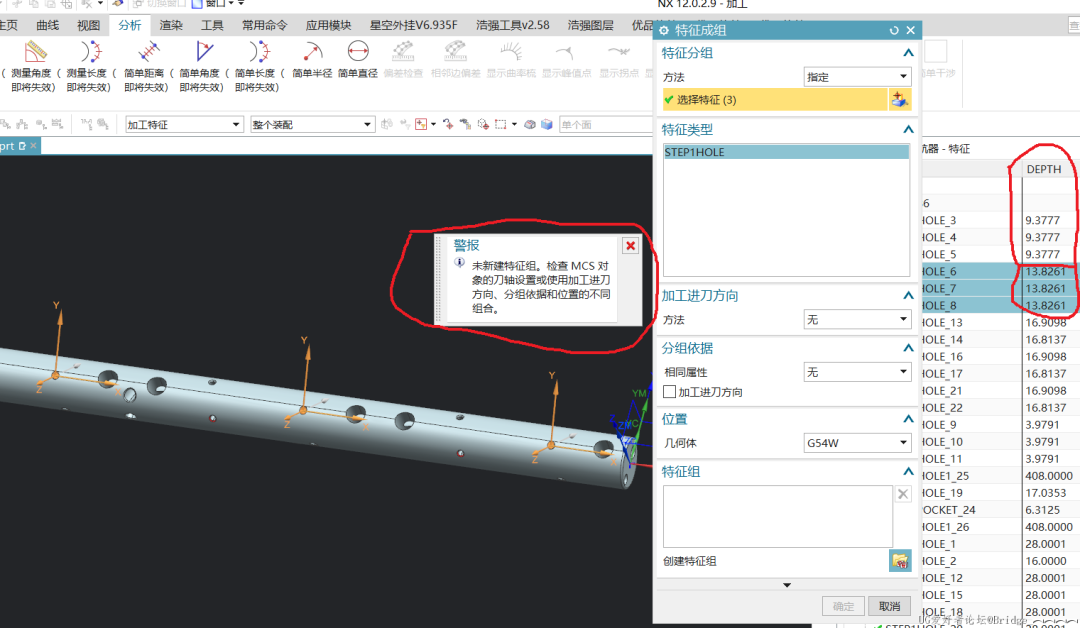
Task: Choose the 简单角度 simple angle tool
Action: [202, 66]
